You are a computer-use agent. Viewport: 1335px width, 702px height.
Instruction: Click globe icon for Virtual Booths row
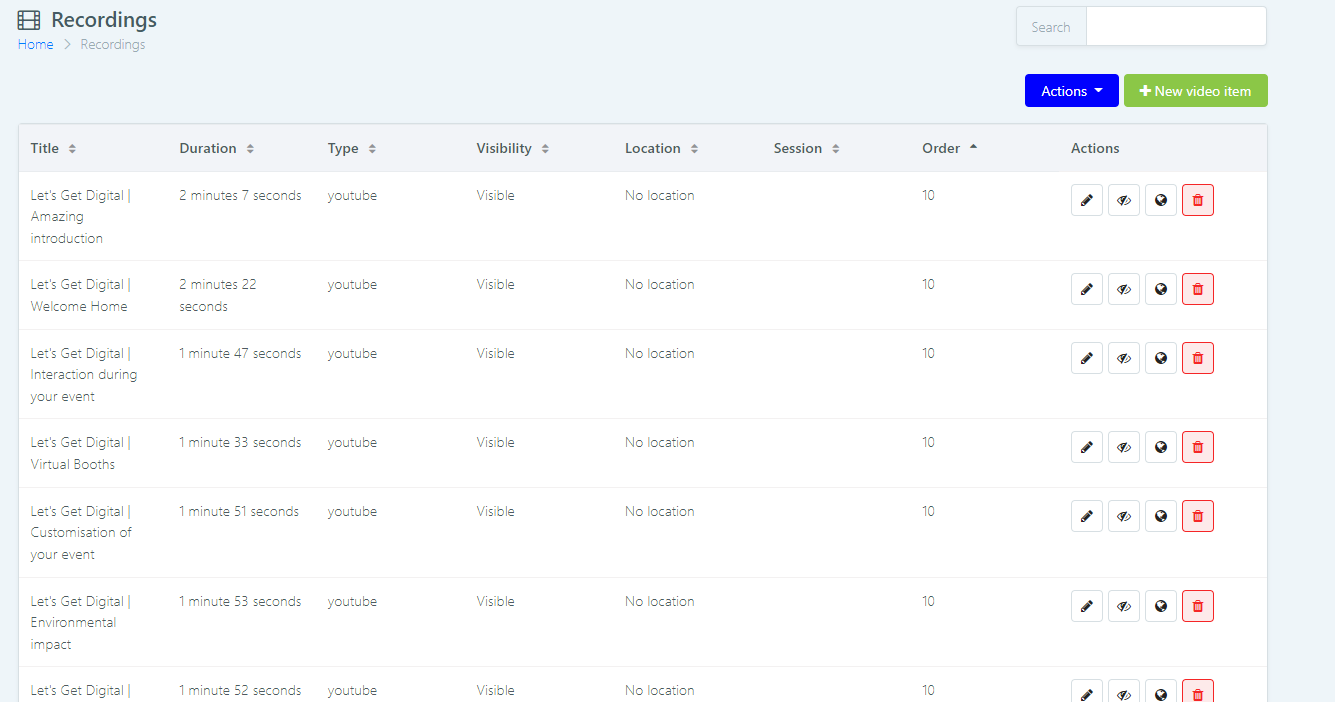[1161, 447]
